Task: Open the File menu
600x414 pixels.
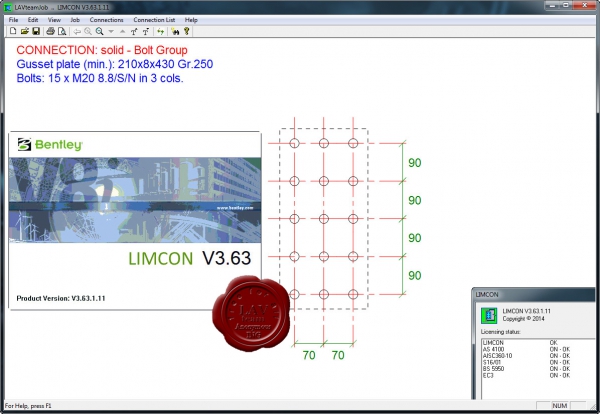Action: (13, 20)
